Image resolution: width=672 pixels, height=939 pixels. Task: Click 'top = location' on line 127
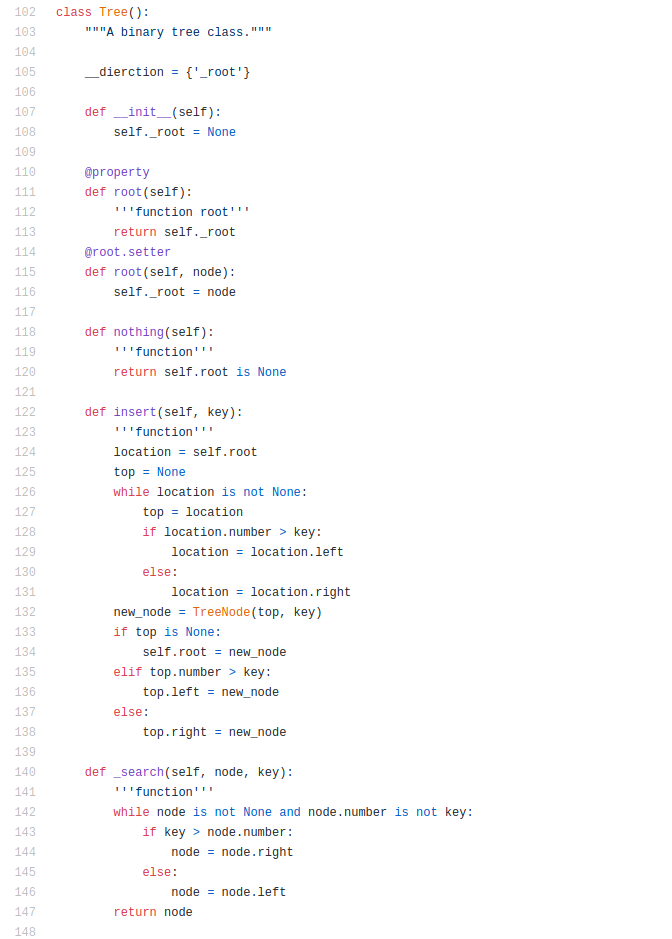pyautogui.click(x=193, y=512)
